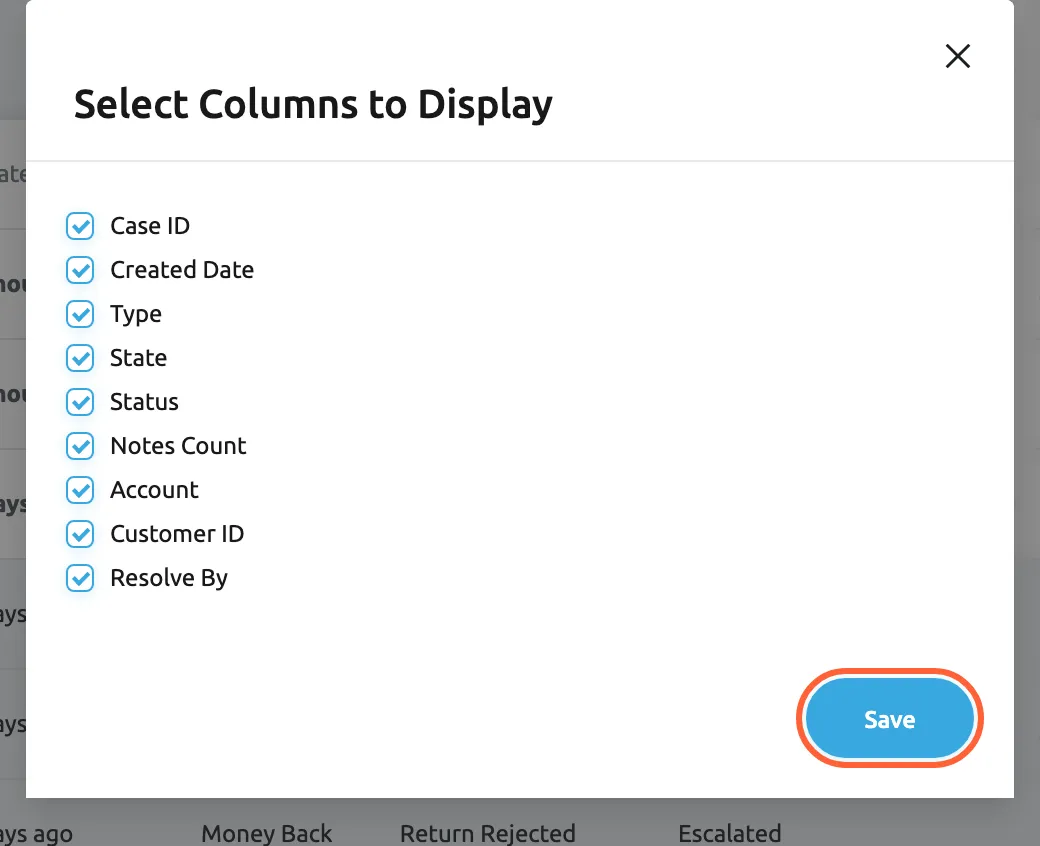The image size is (1040, 846).
Task: Disable the Account column checkbox
Action: [80, 490]
